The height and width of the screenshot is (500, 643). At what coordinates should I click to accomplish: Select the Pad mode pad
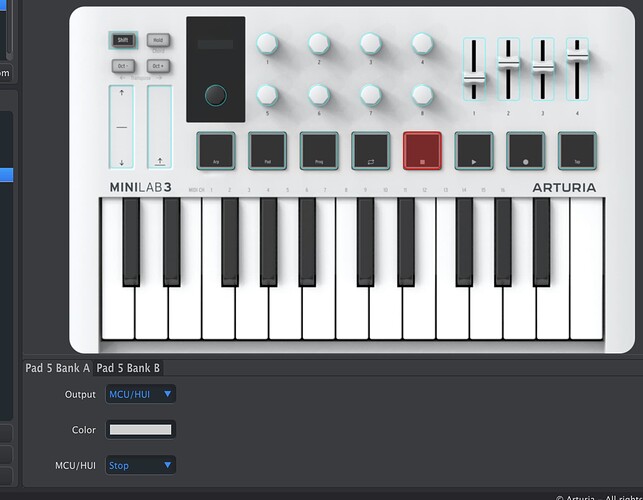267,151
